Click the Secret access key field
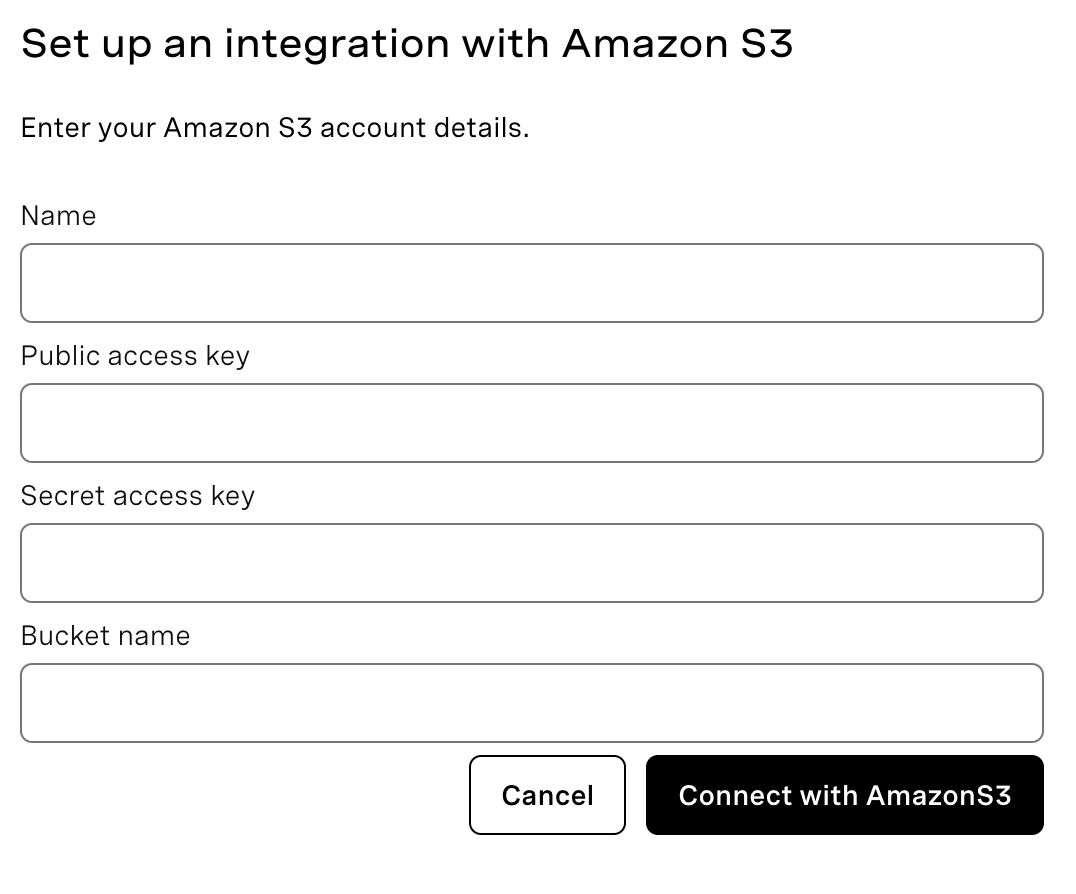The width and height of the screenshot is (1076, 894). pos(531,563)
